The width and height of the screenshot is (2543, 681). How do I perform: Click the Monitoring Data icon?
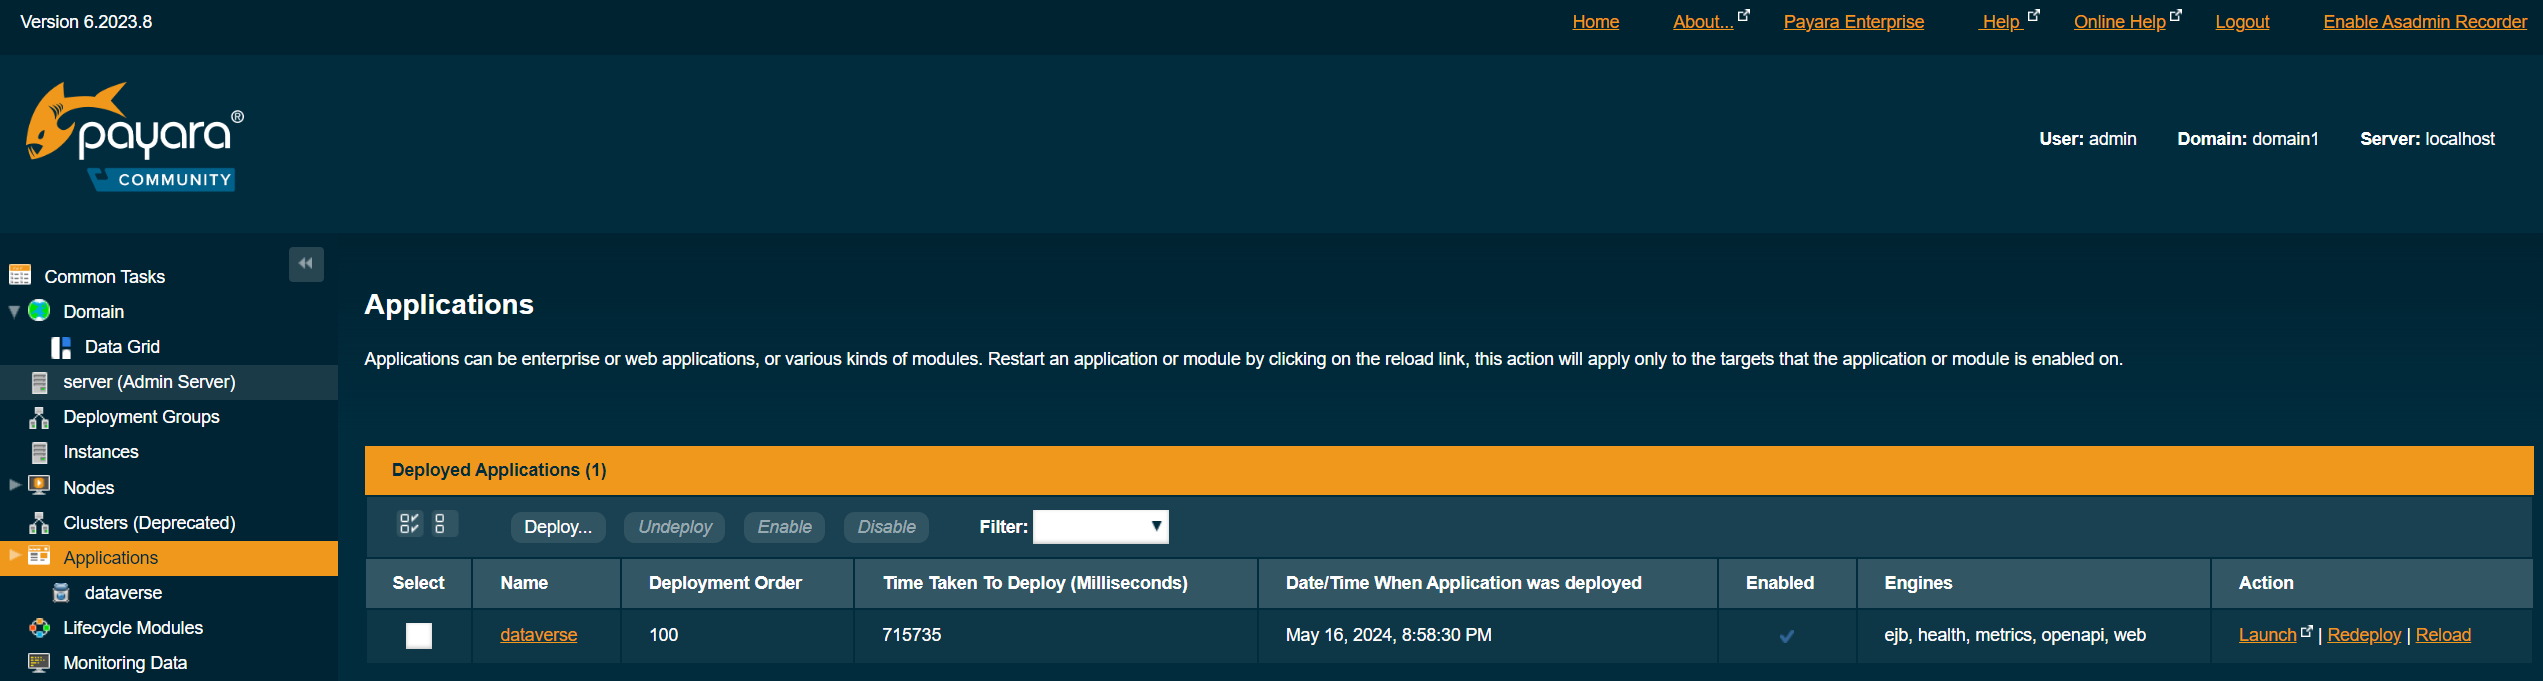tap(39, 663)
